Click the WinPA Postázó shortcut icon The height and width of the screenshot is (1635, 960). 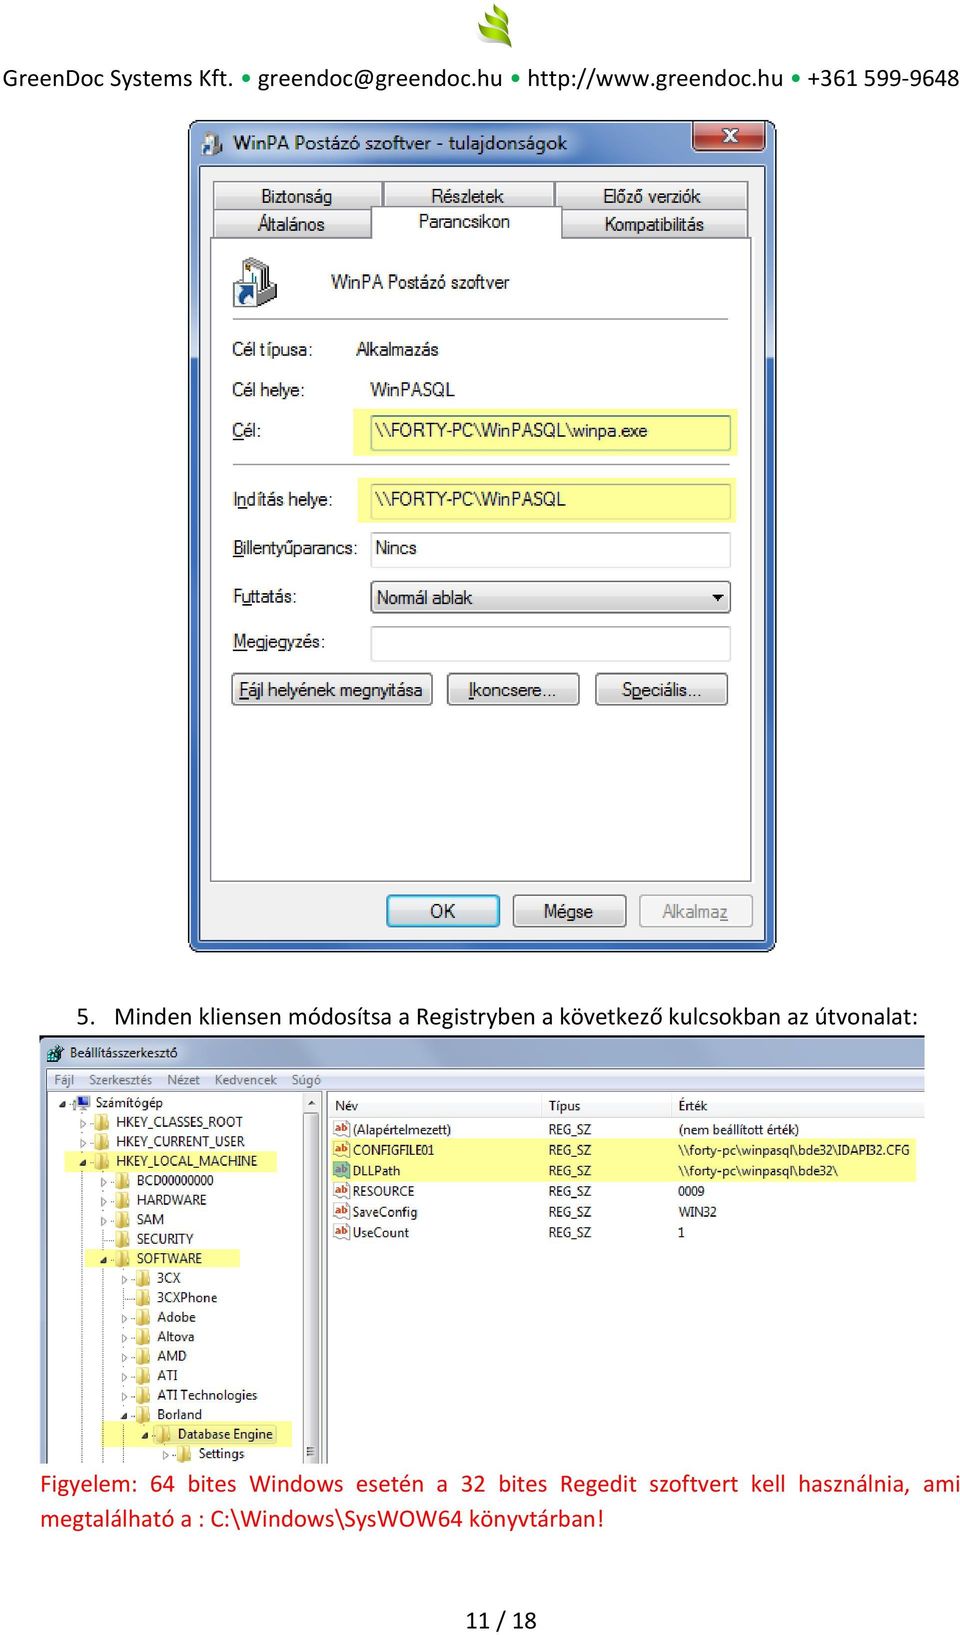[254, 282]
